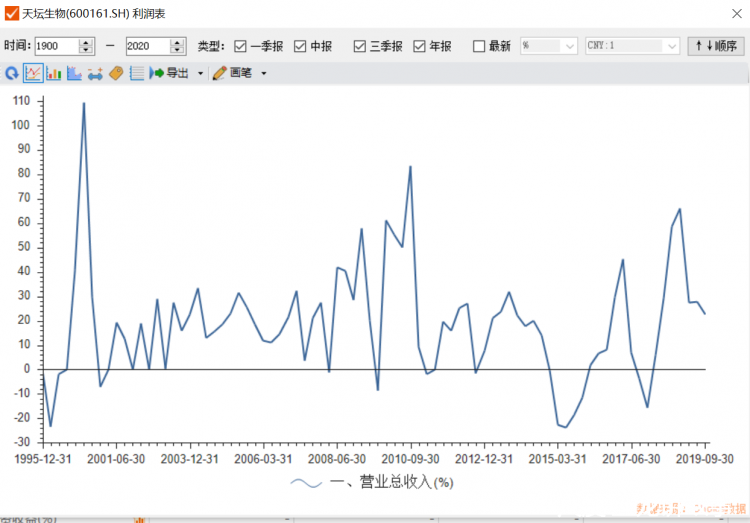This screenshot has height=523, width=750.
Task: Enable the 最新 checkbox
Action: pyautogui.click(x=479, y=46)
